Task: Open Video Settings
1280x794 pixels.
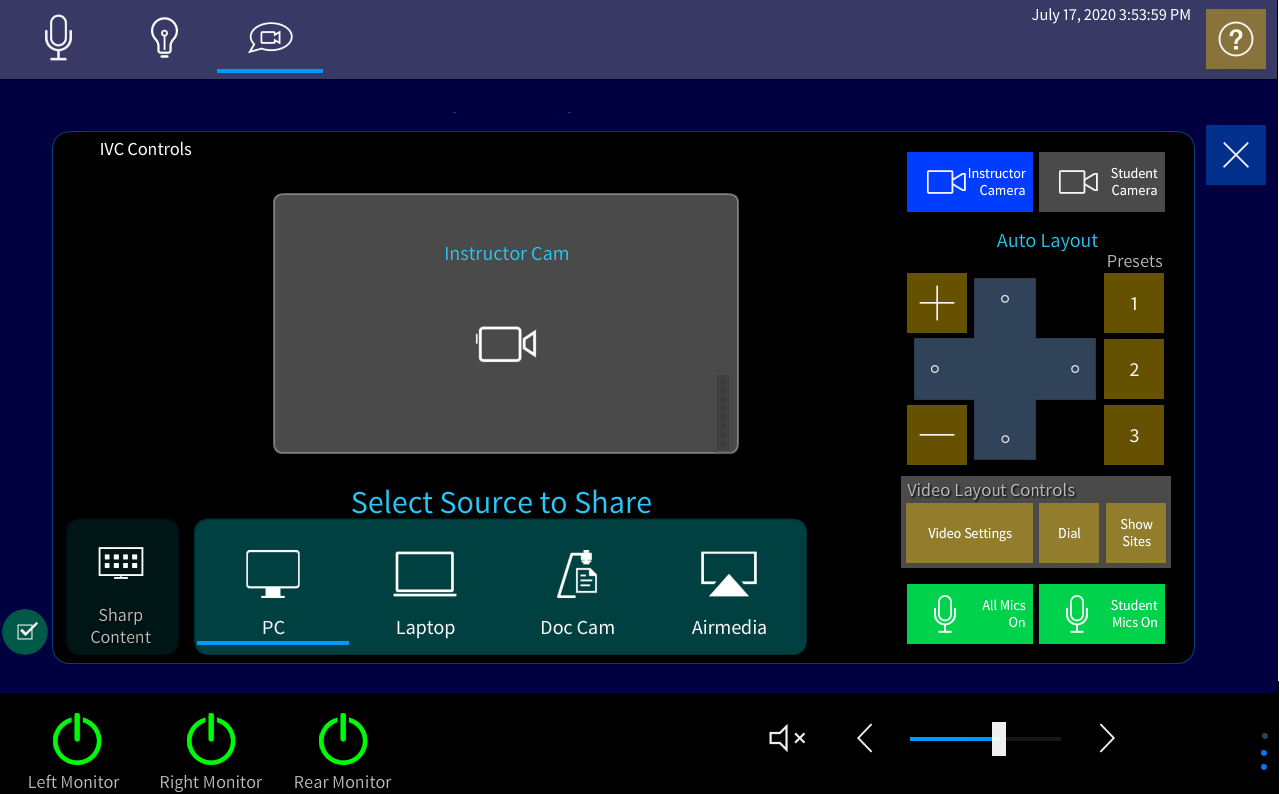Action: click(x=968, y=533)
